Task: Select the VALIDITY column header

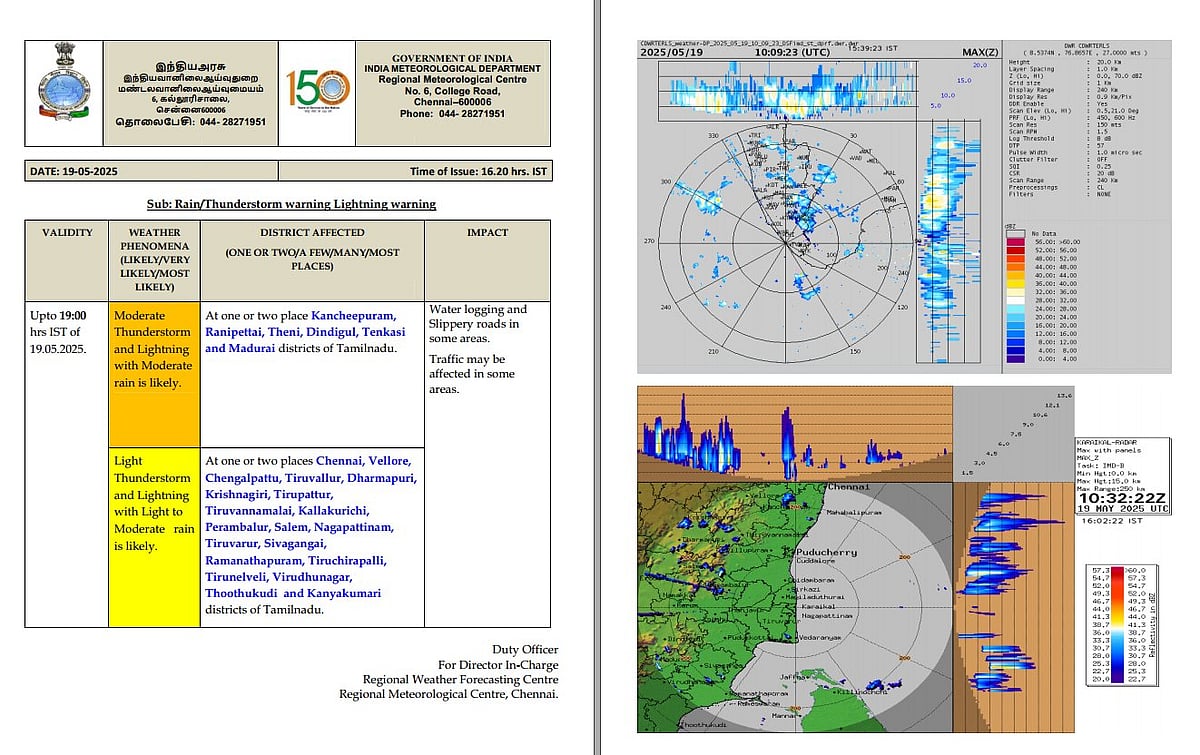Action: (67, 233)
